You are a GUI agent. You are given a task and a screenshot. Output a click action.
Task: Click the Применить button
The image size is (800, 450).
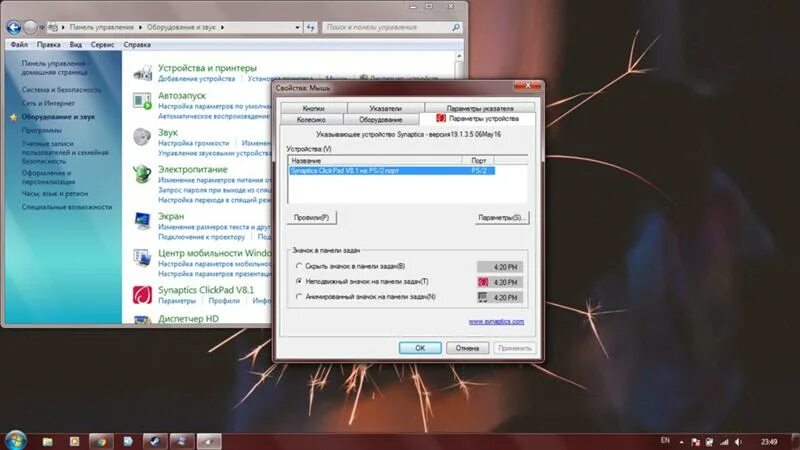(x=514, y=348)
